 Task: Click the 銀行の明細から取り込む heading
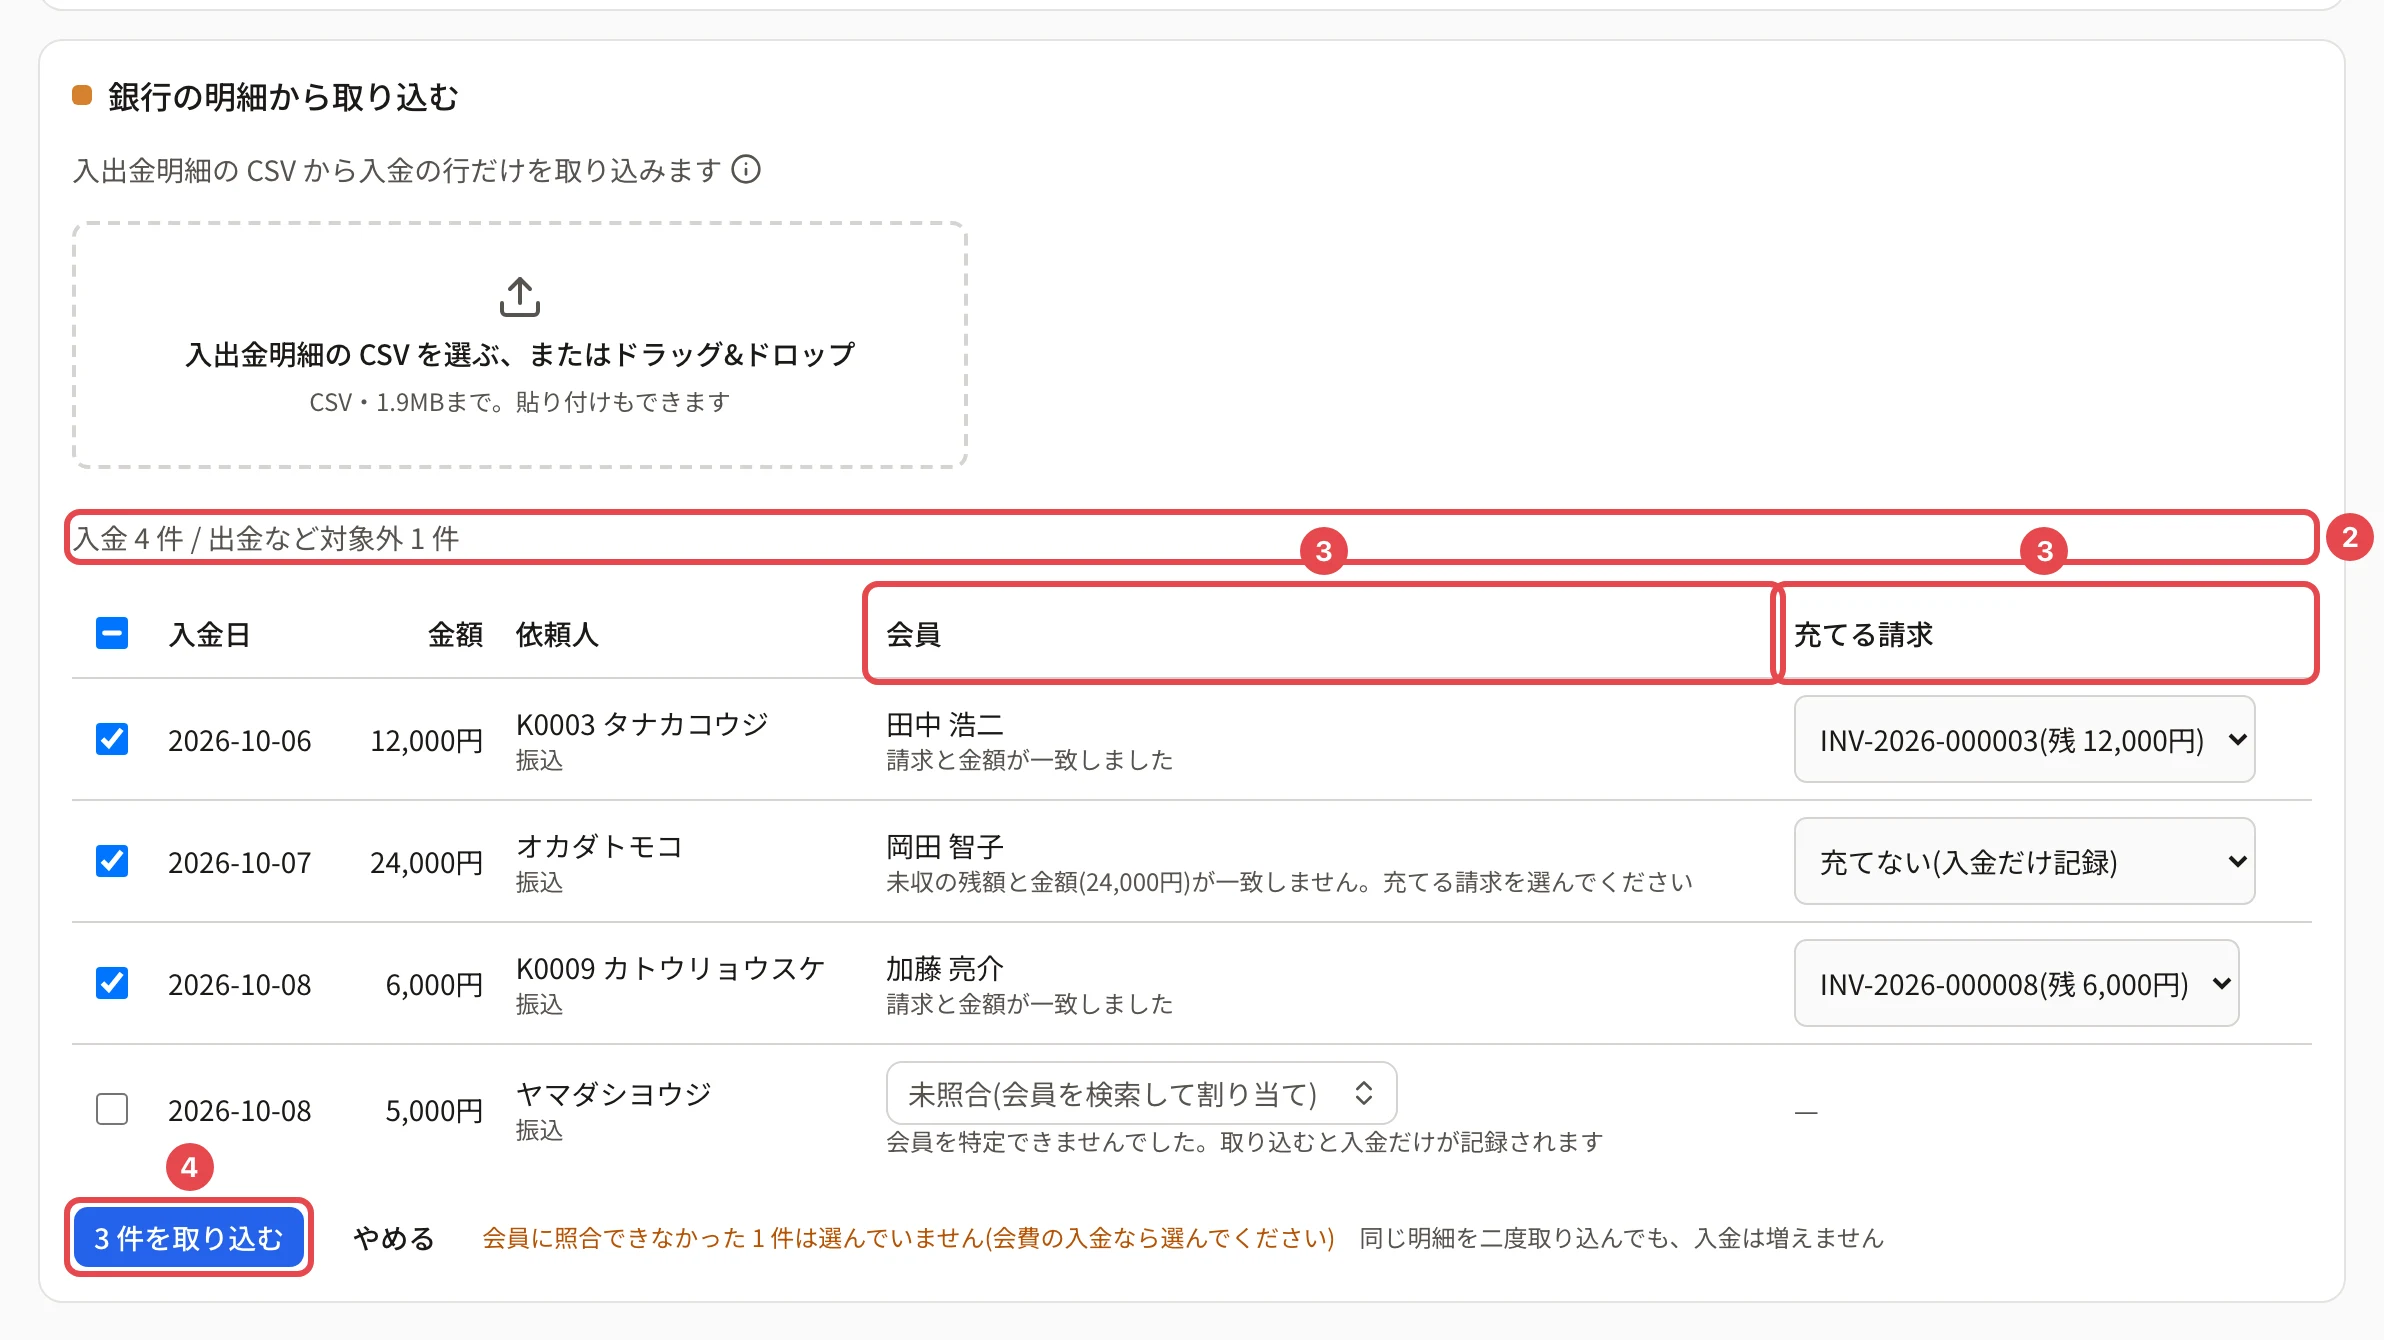click(283, 97)
